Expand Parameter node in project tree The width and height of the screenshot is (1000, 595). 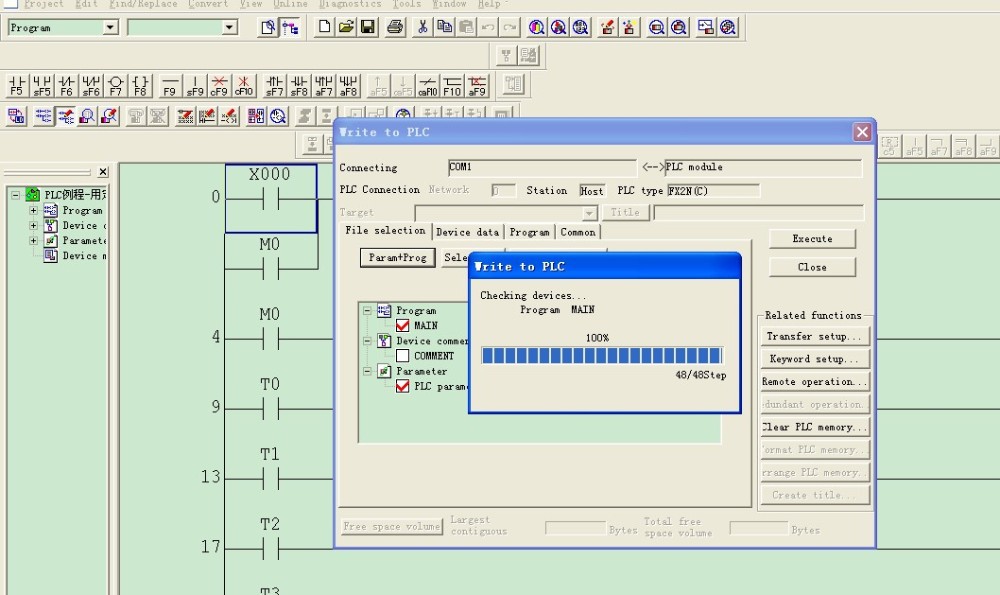(33, 240)
